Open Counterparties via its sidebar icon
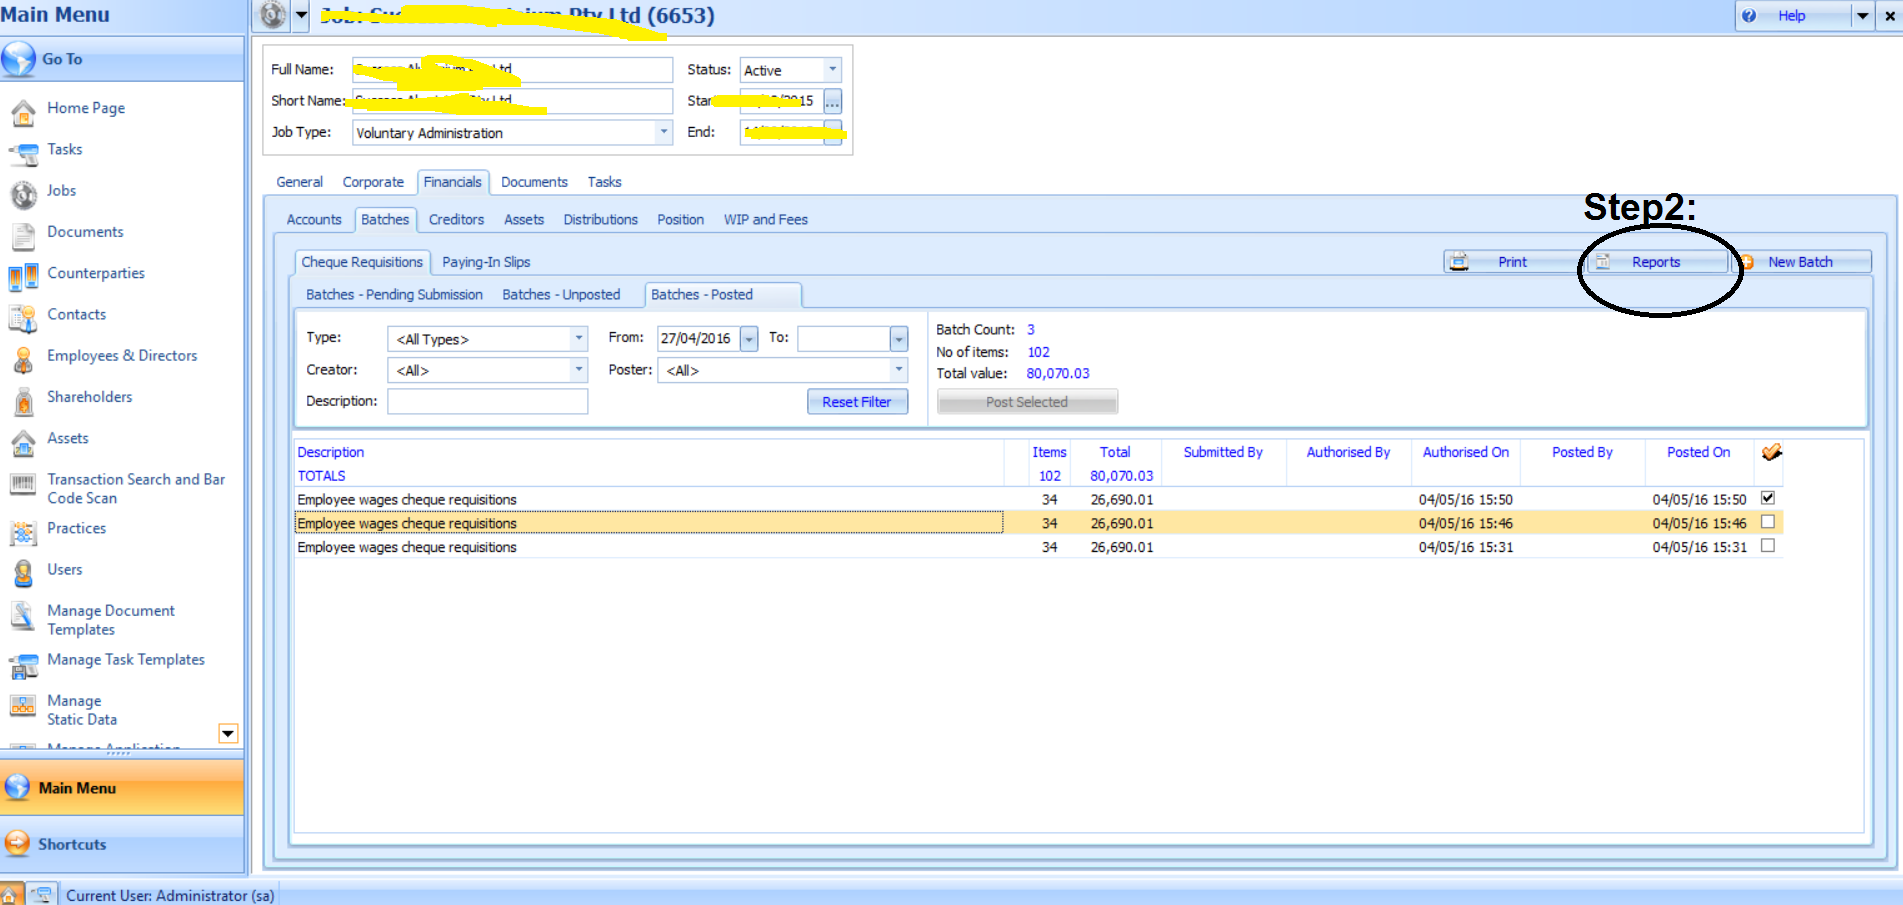Screen dimensions: 1903x905 coord(23,277)
